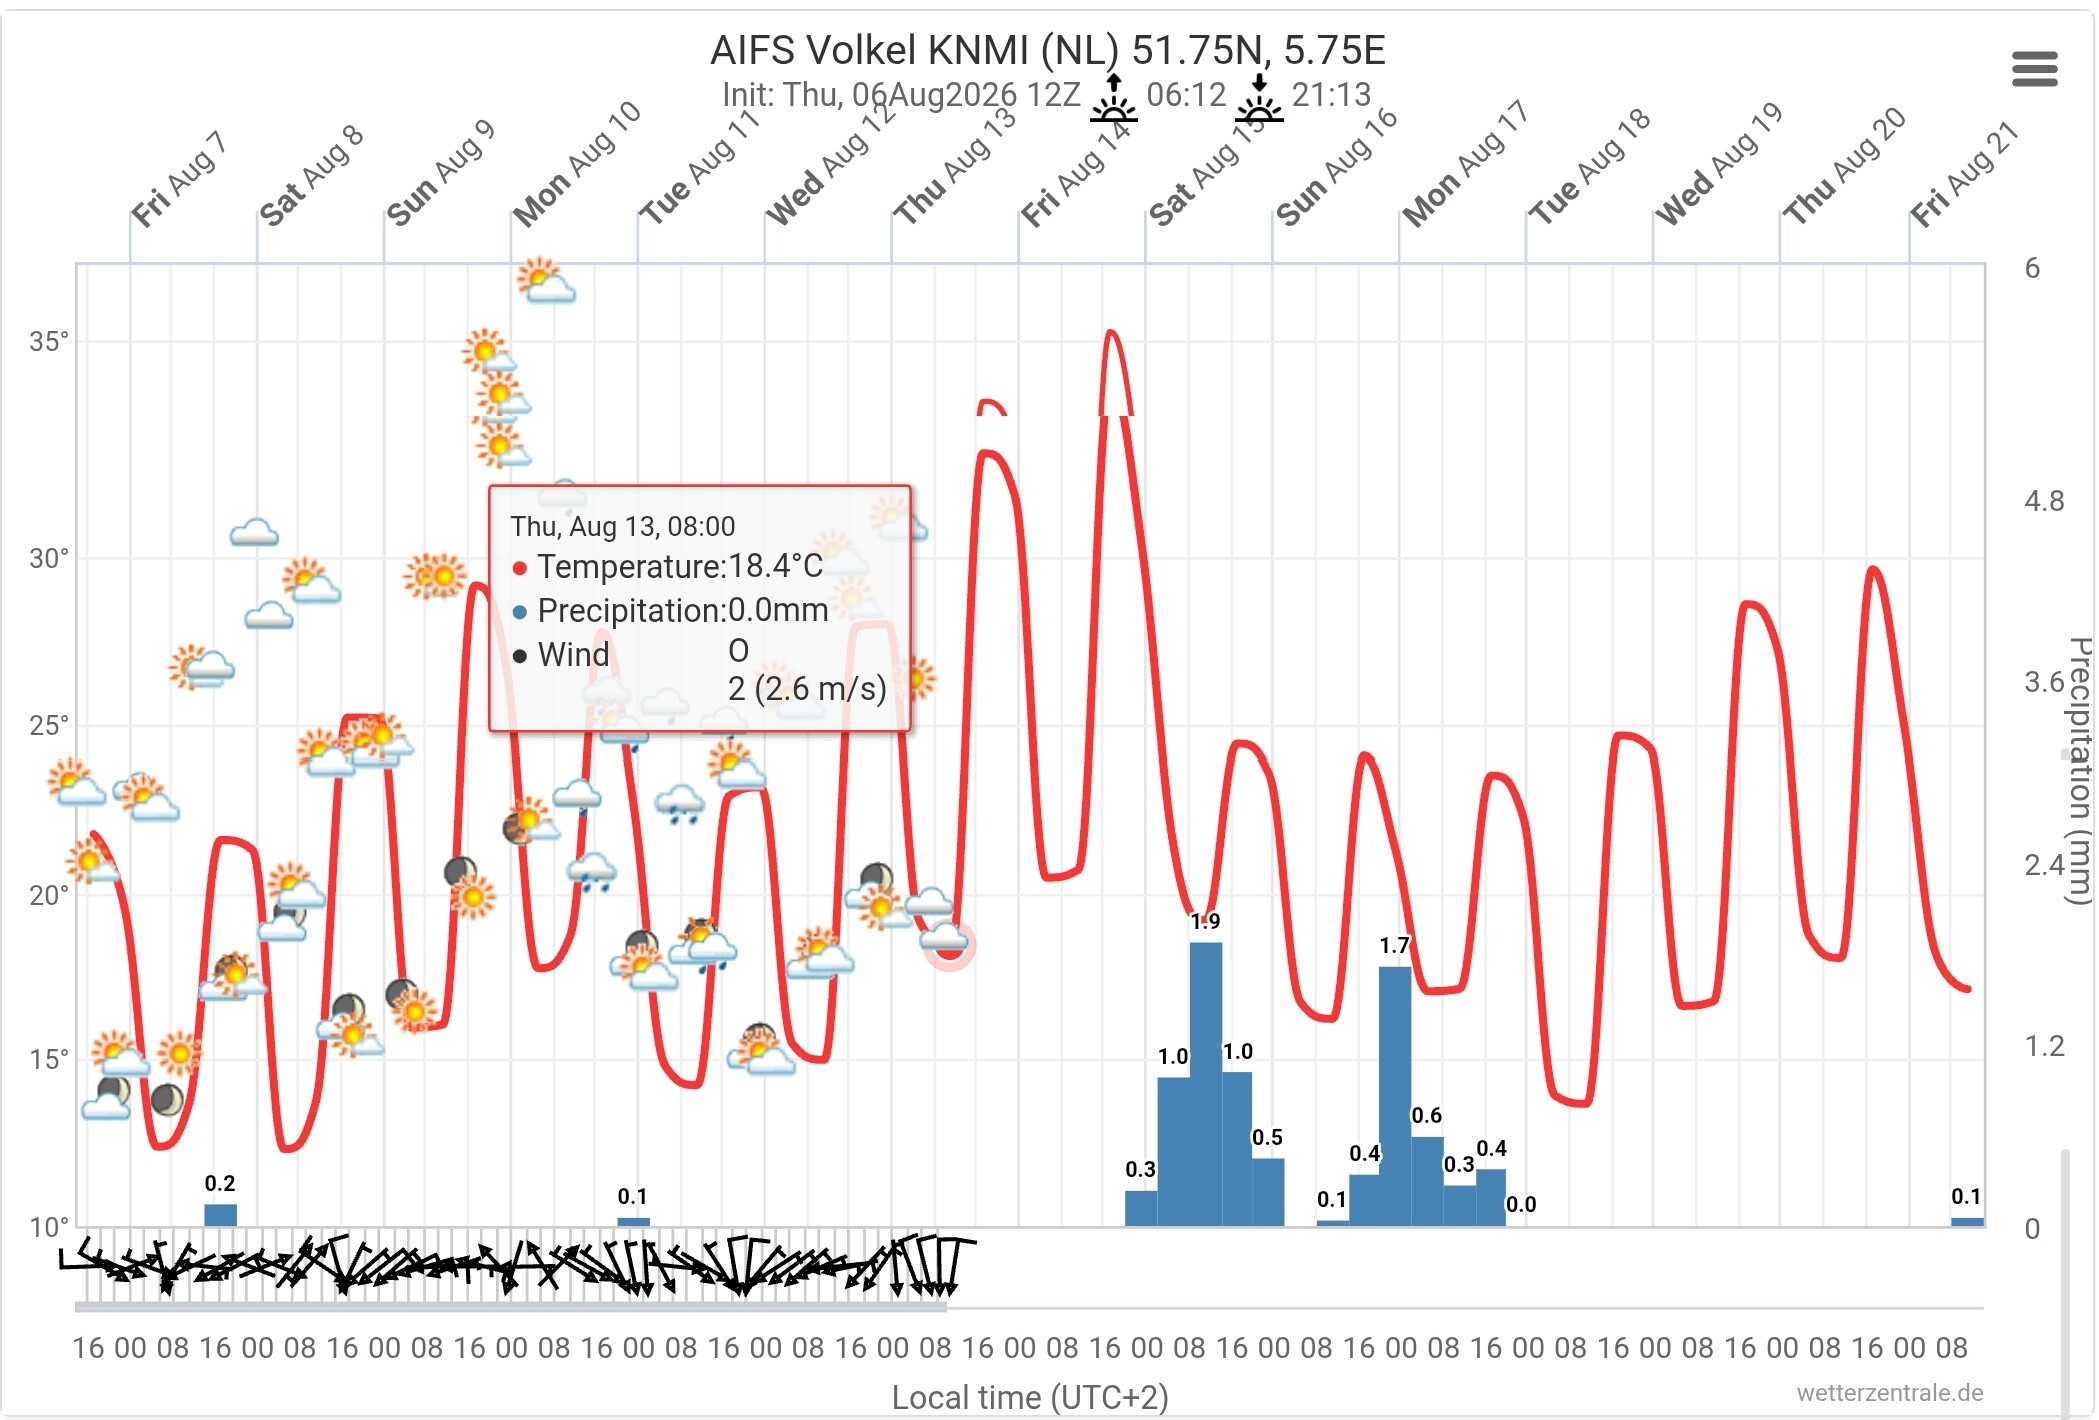
Task: Select the 'Tue Aug 11' date label
Action: click(x=700, y=168)
